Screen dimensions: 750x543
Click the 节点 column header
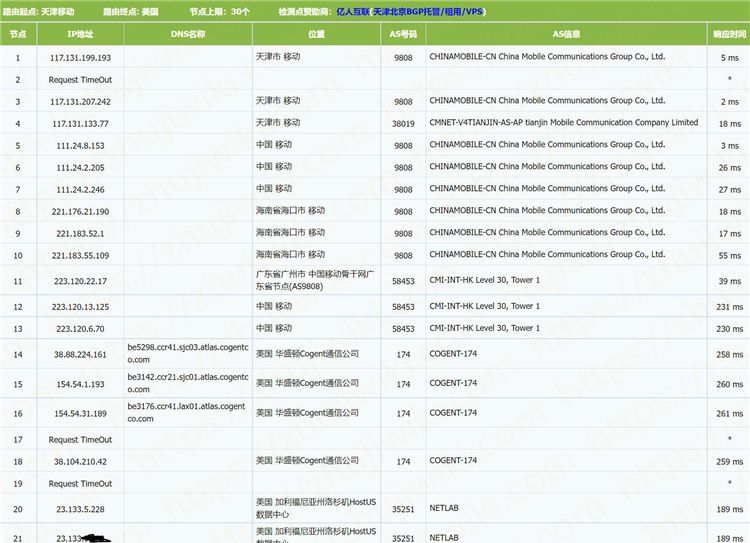tap(18, 34)
